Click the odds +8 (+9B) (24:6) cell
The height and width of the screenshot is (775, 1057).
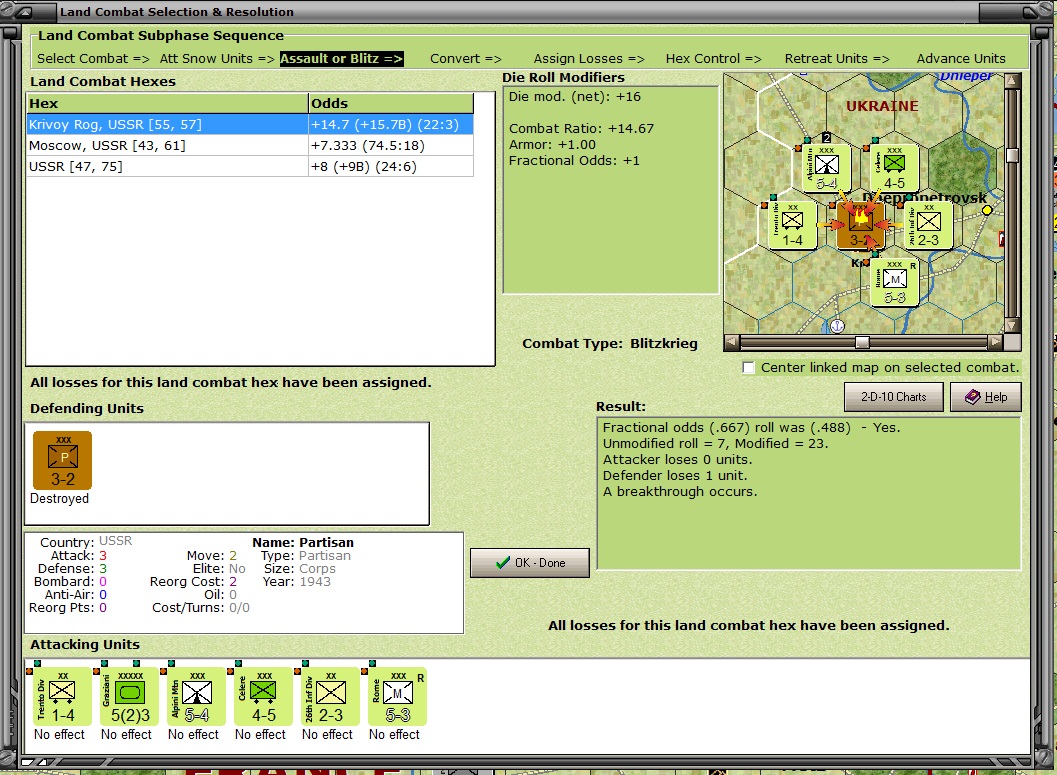391,166
